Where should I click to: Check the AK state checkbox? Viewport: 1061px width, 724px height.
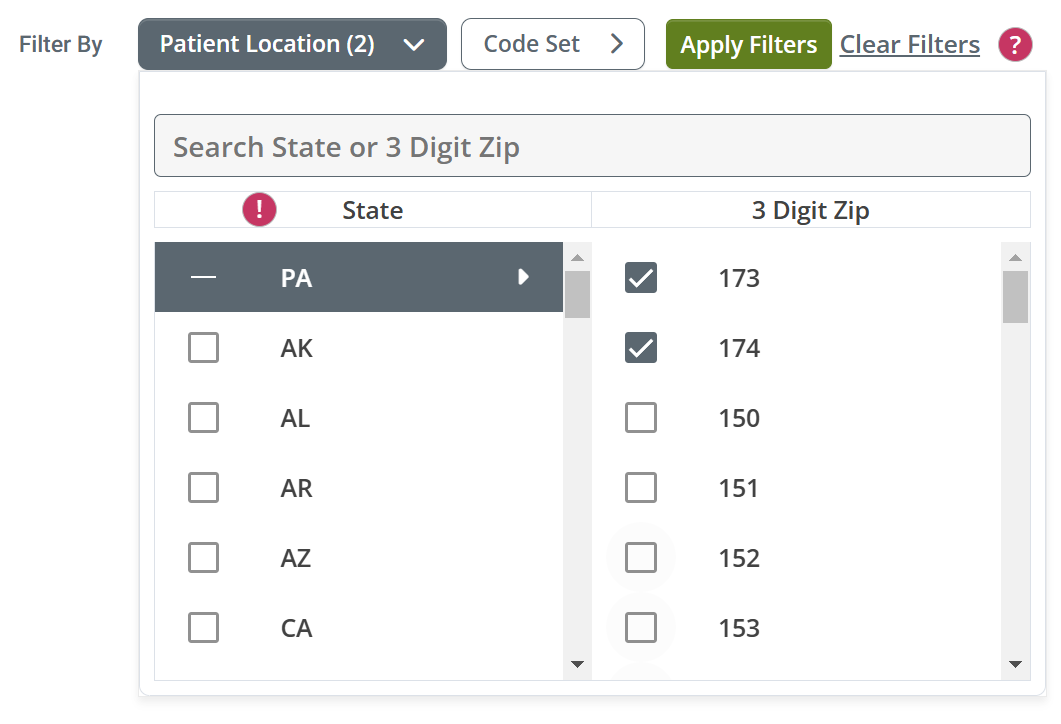(203, 348)
